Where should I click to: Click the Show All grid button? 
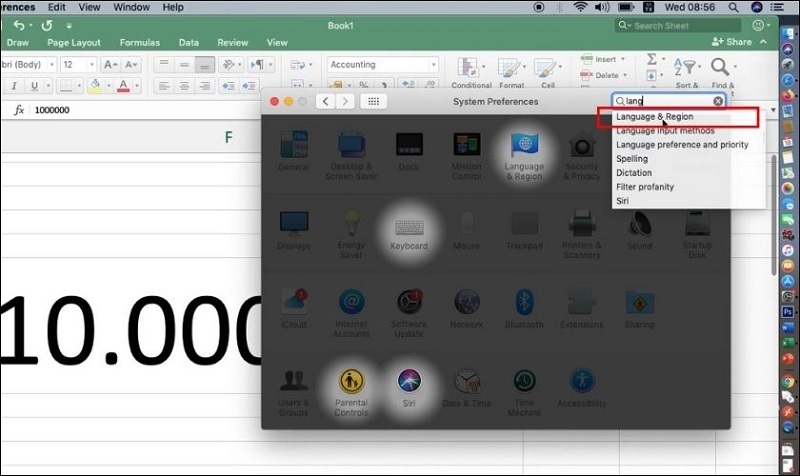(374, 101)
